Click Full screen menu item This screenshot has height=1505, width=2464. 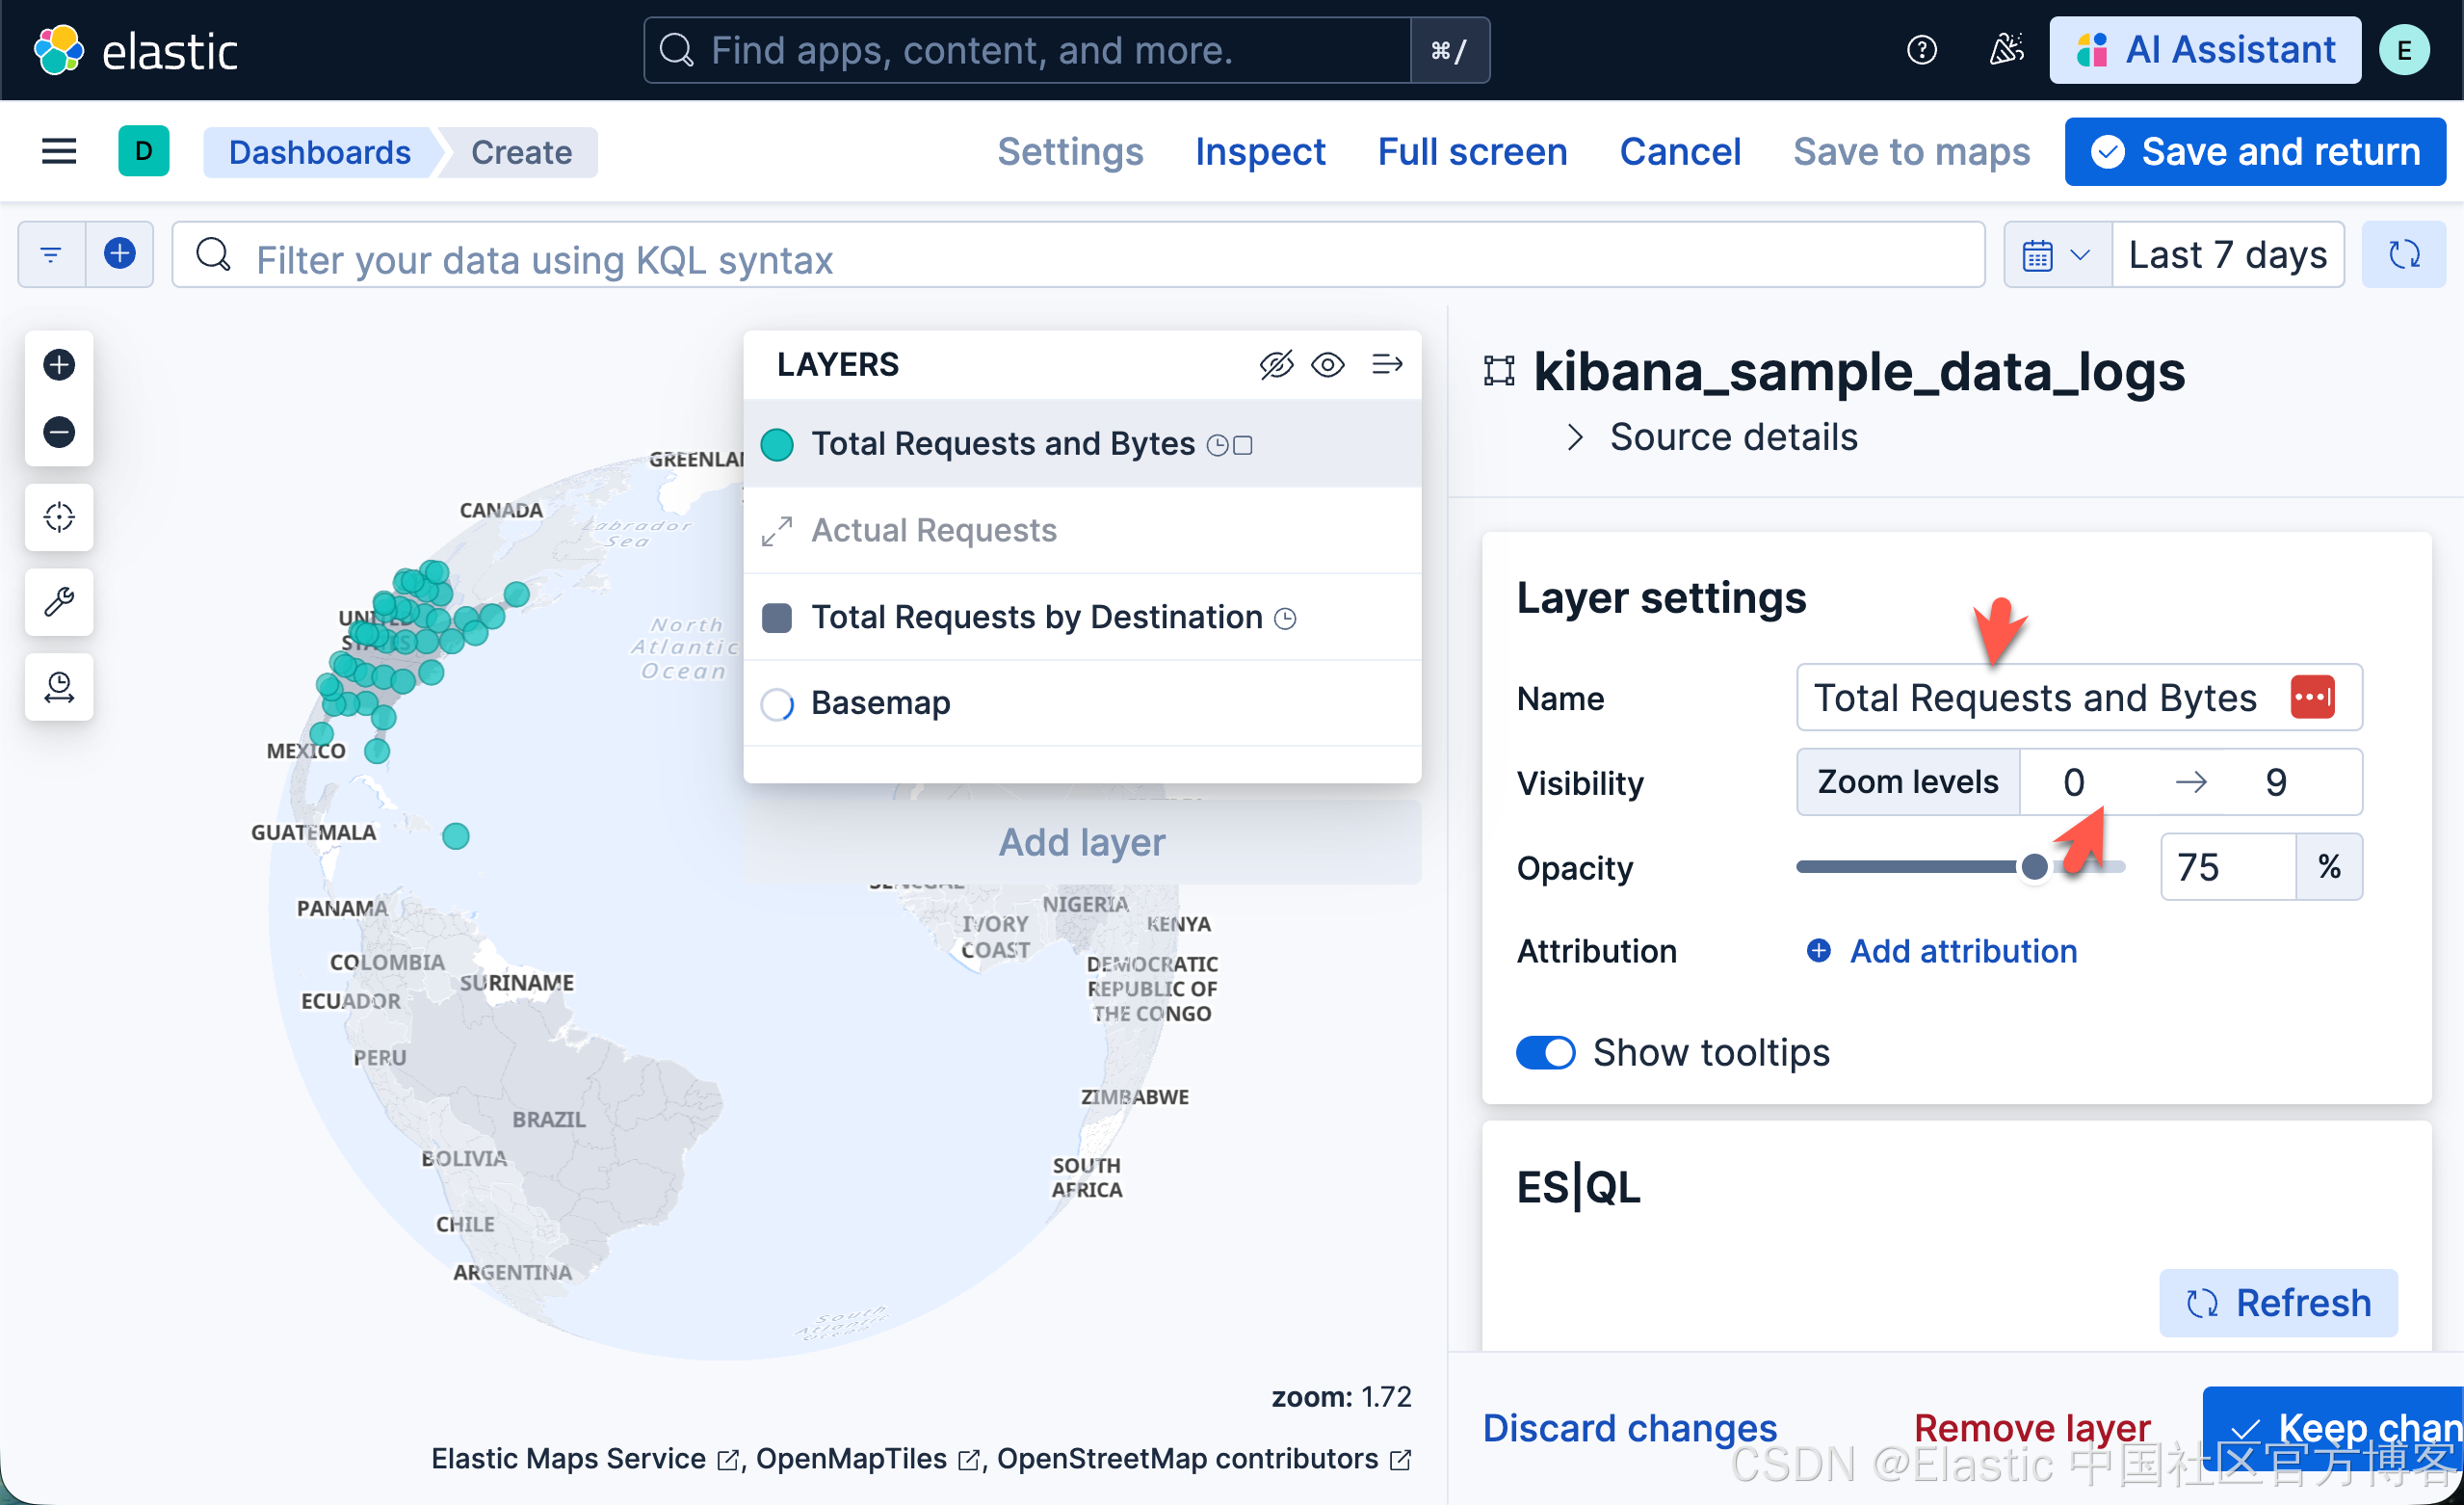[1472, 152]
